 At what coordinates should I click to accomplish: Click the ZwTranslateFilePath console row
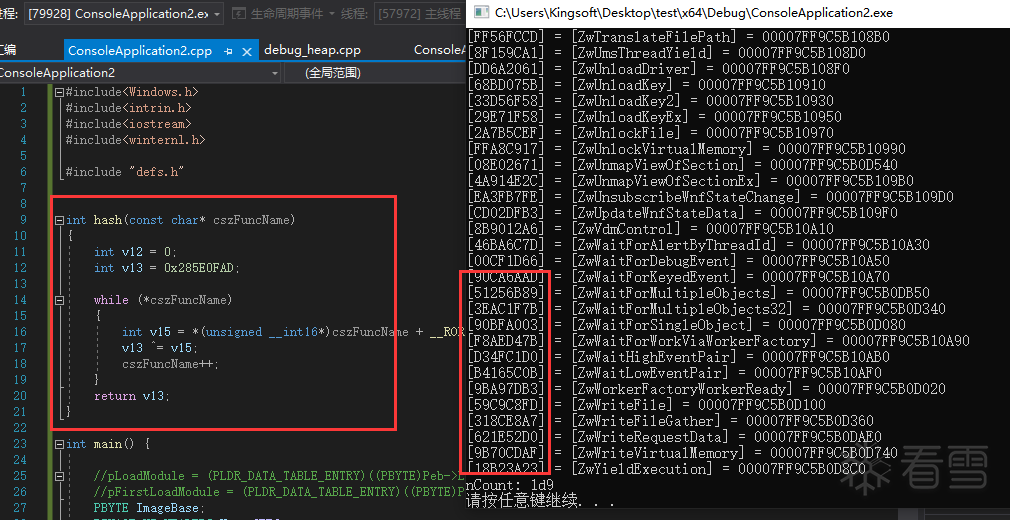pos(678,37)
